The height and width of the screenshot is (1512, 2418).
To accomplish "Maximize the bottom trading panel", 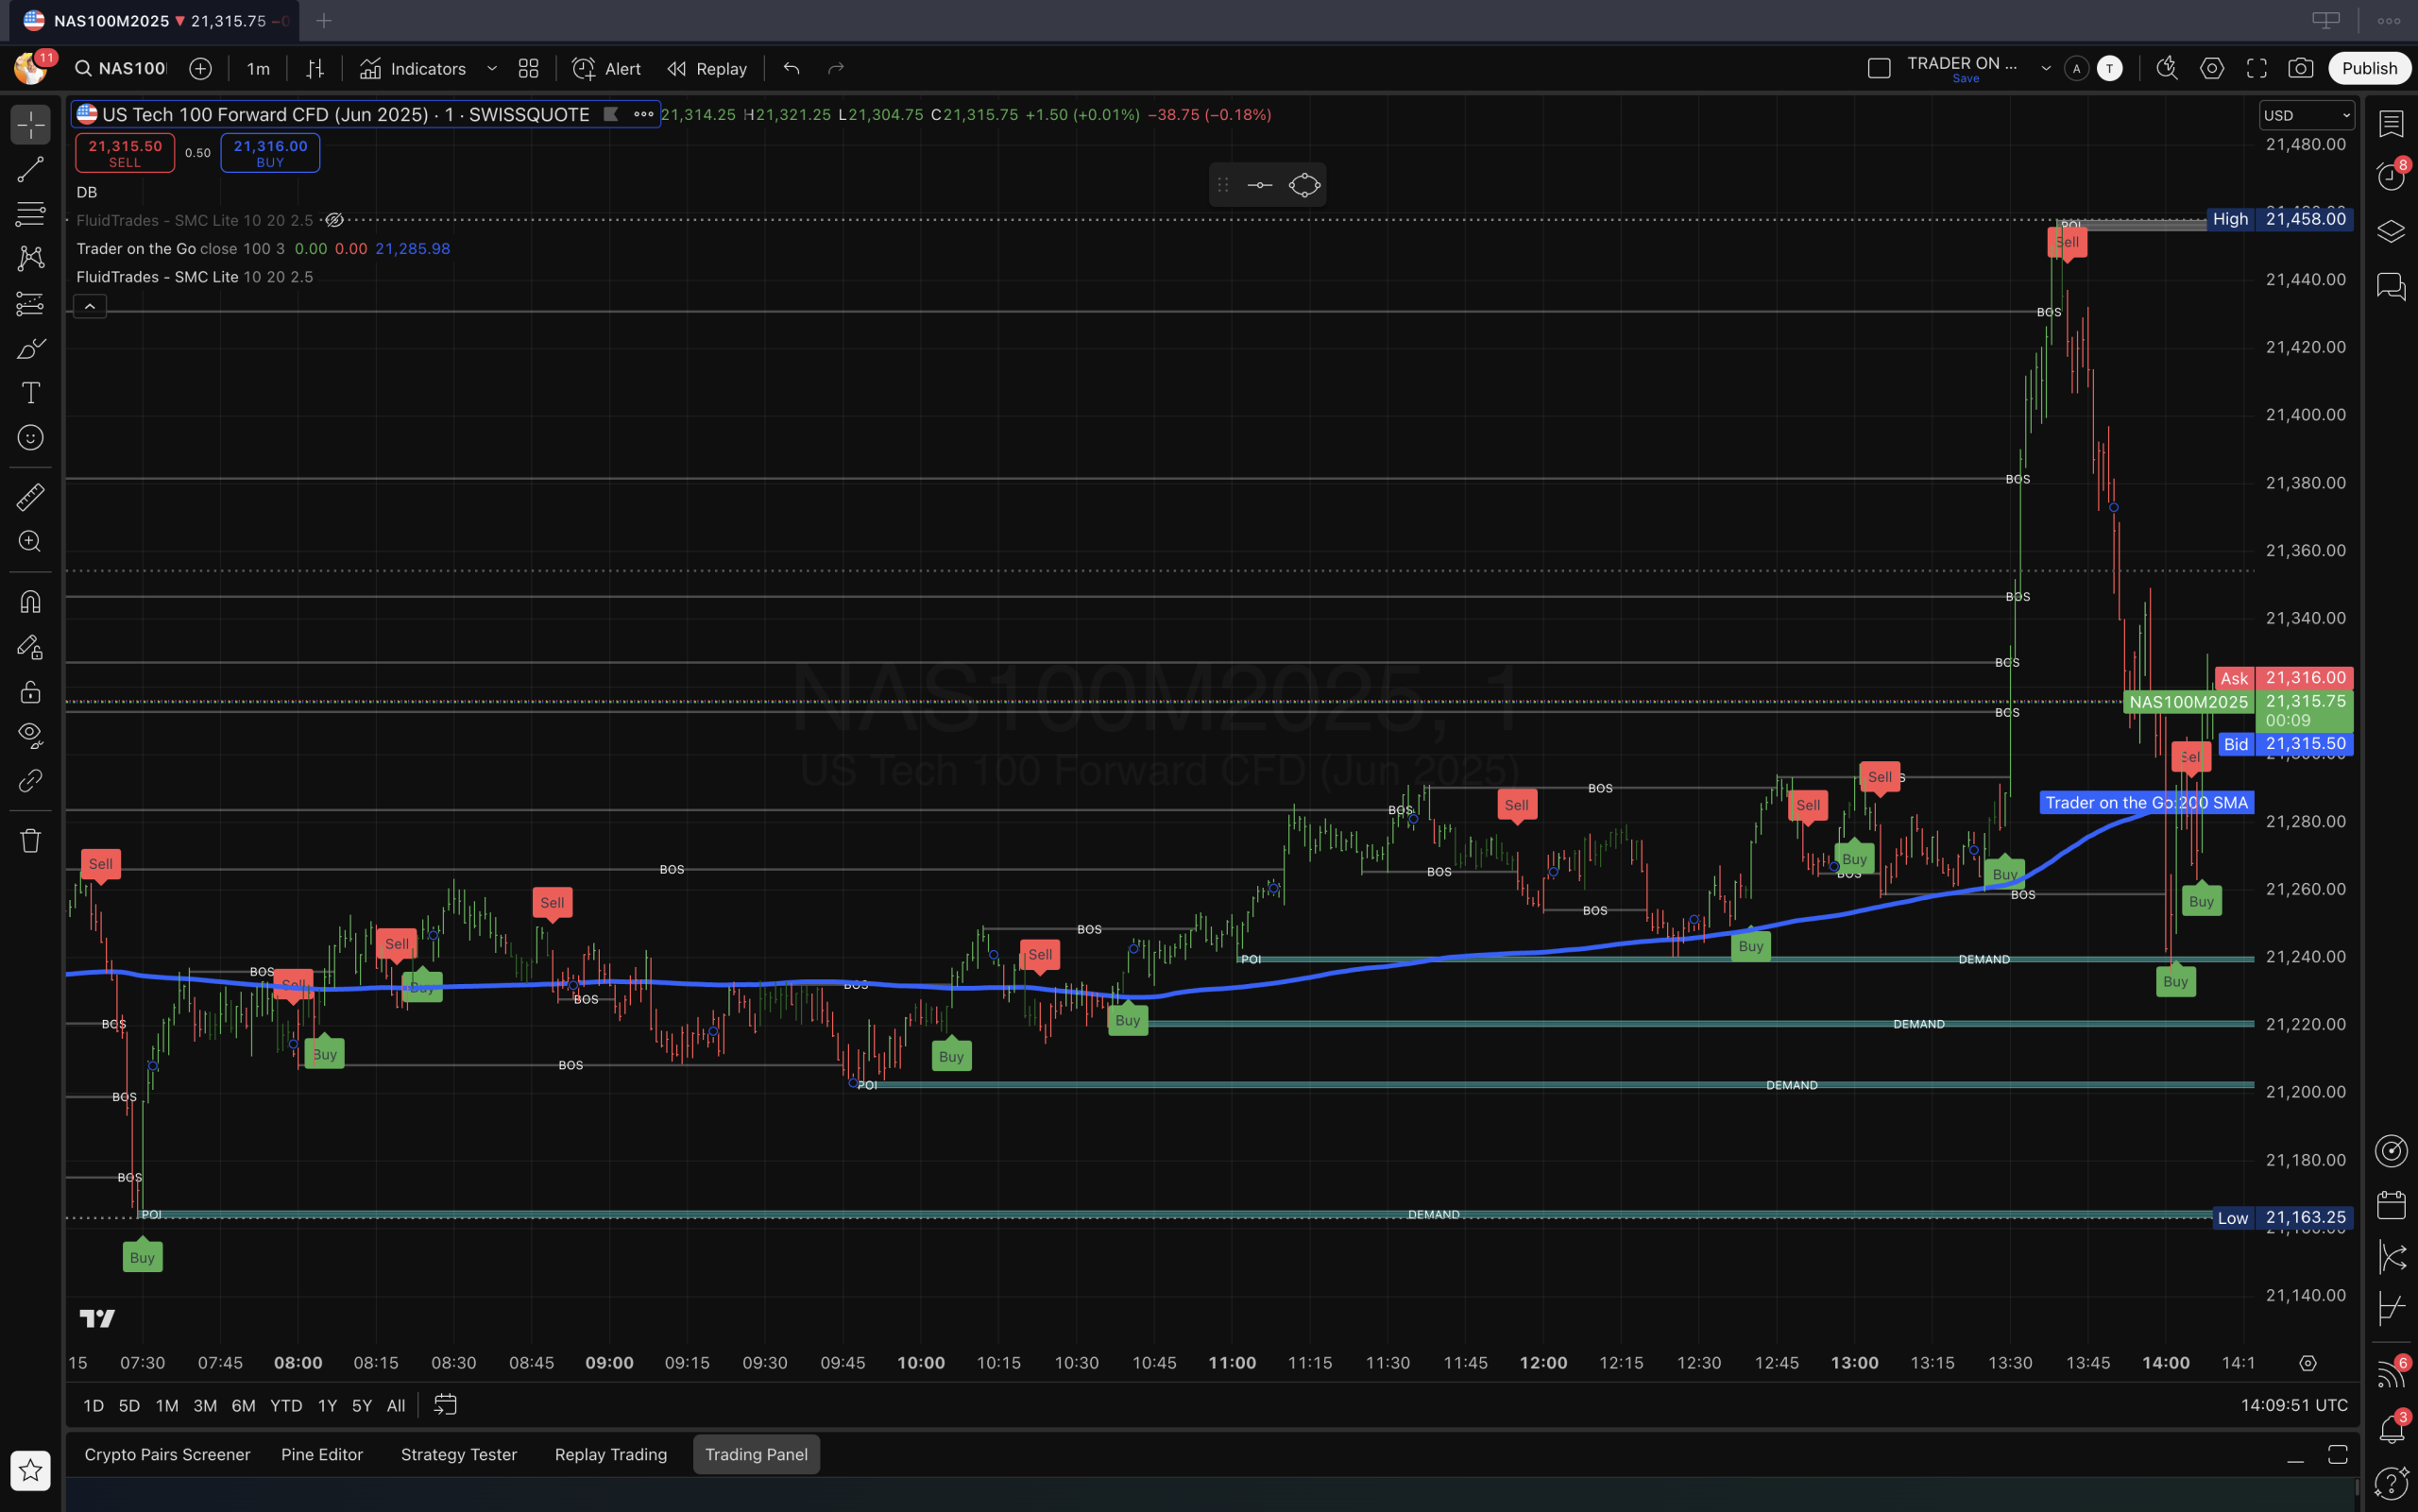I will [x=2337, y=1454].
